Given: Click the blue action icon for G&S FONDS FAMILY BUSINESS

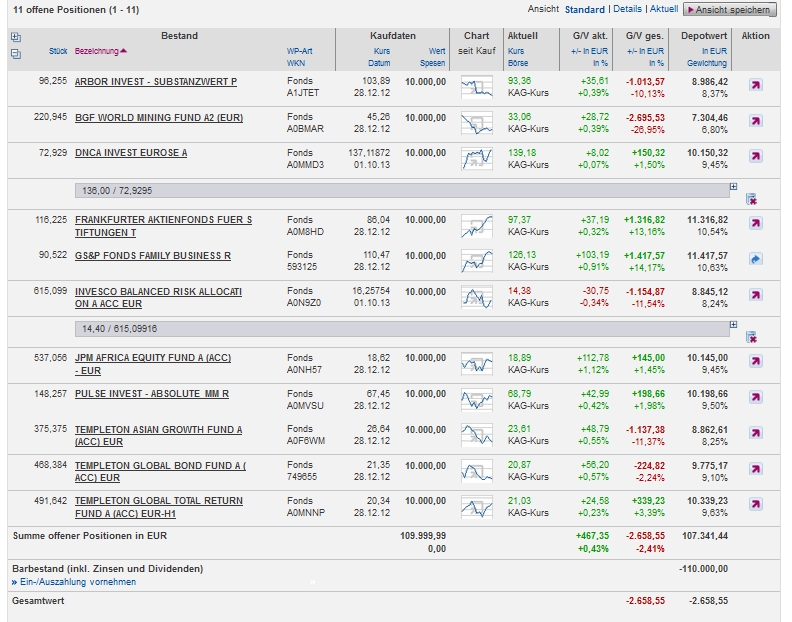Looking at the screenshot, I should point(755,260).
